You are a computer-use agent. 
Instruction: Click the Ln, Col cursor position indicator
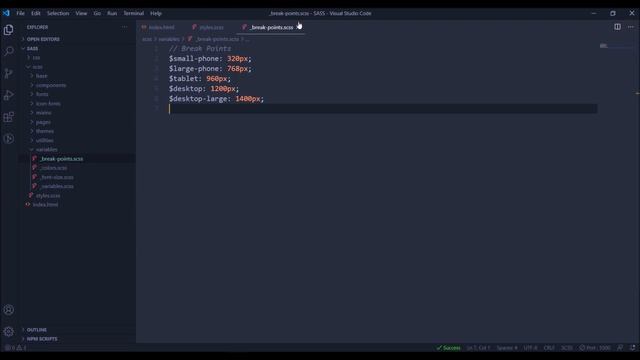tap(478, 348)
